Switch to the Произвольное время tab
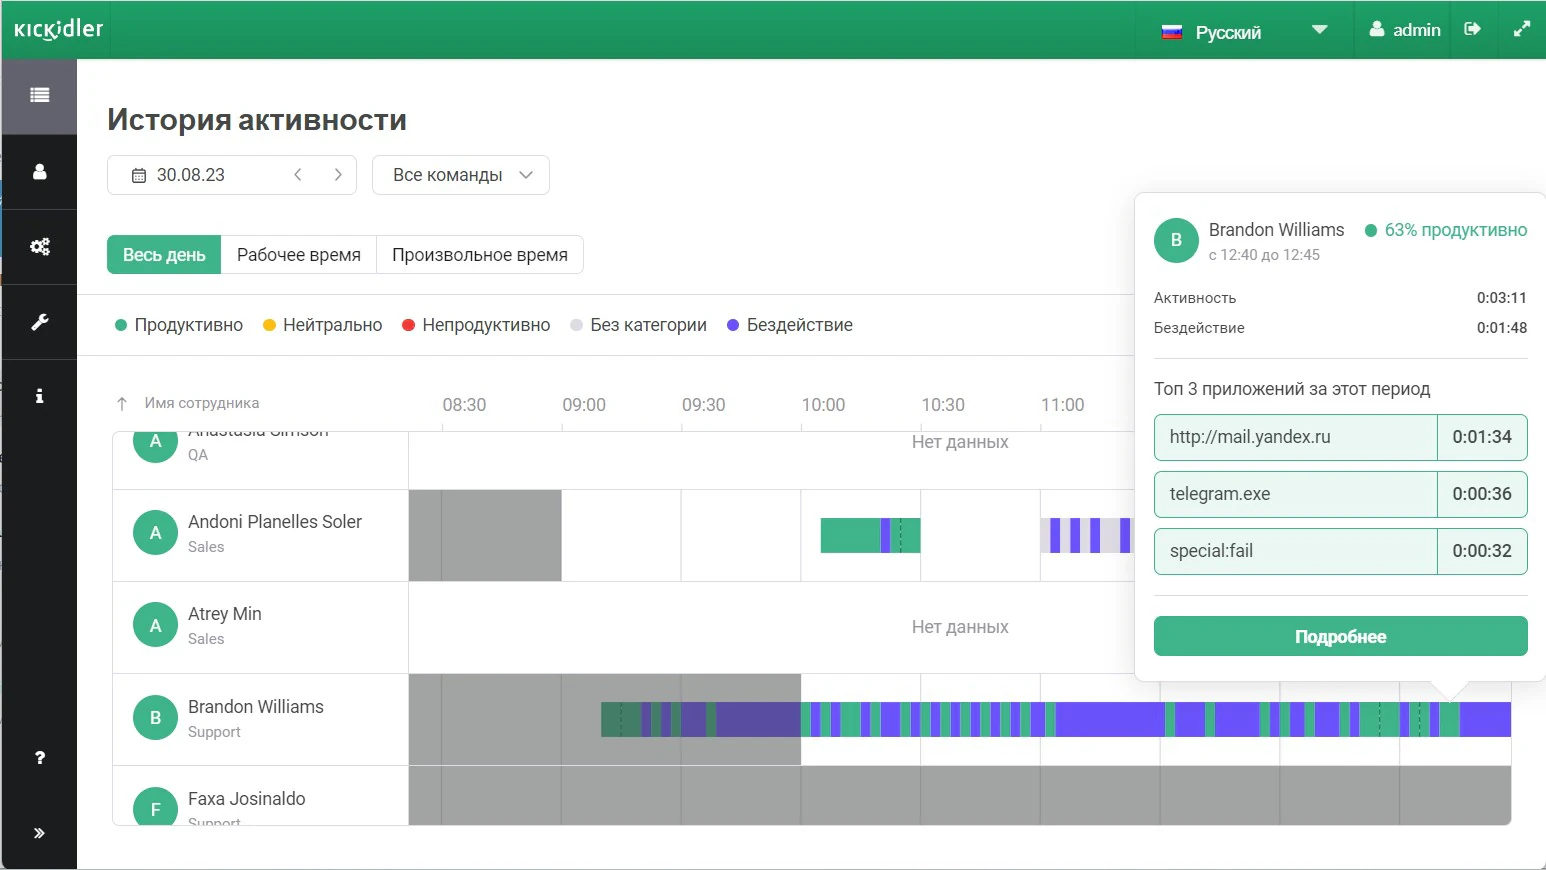The height and width of the screenshot is (870, 1546). click(480, 255)
